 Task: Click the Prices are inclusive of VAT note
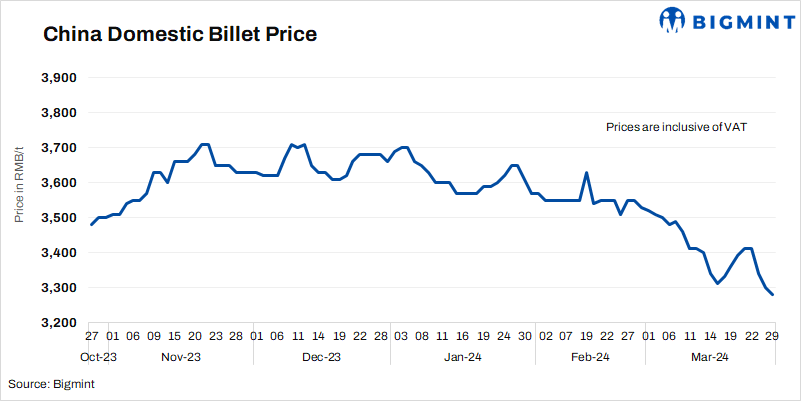coord(677,128)
